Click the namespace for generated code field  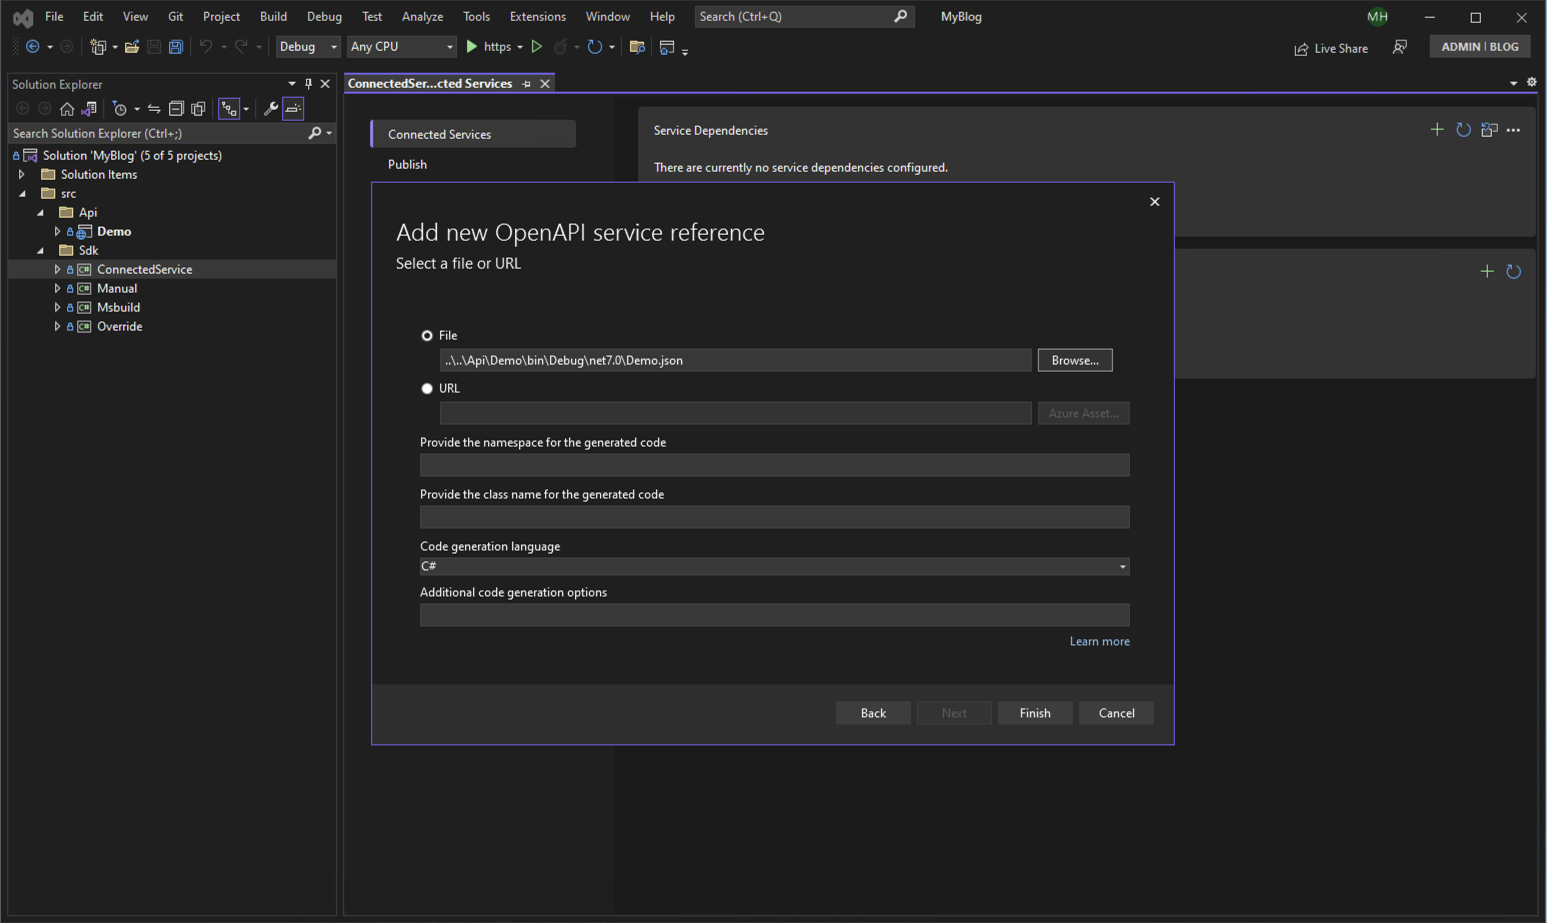pyautogui.click(x=774, y=465)
